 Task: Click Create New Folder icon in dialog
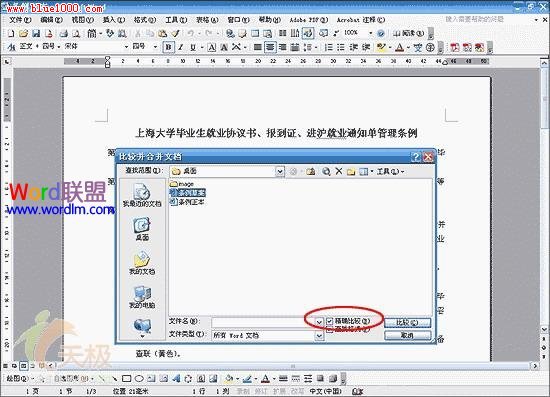tap(351, 171)
